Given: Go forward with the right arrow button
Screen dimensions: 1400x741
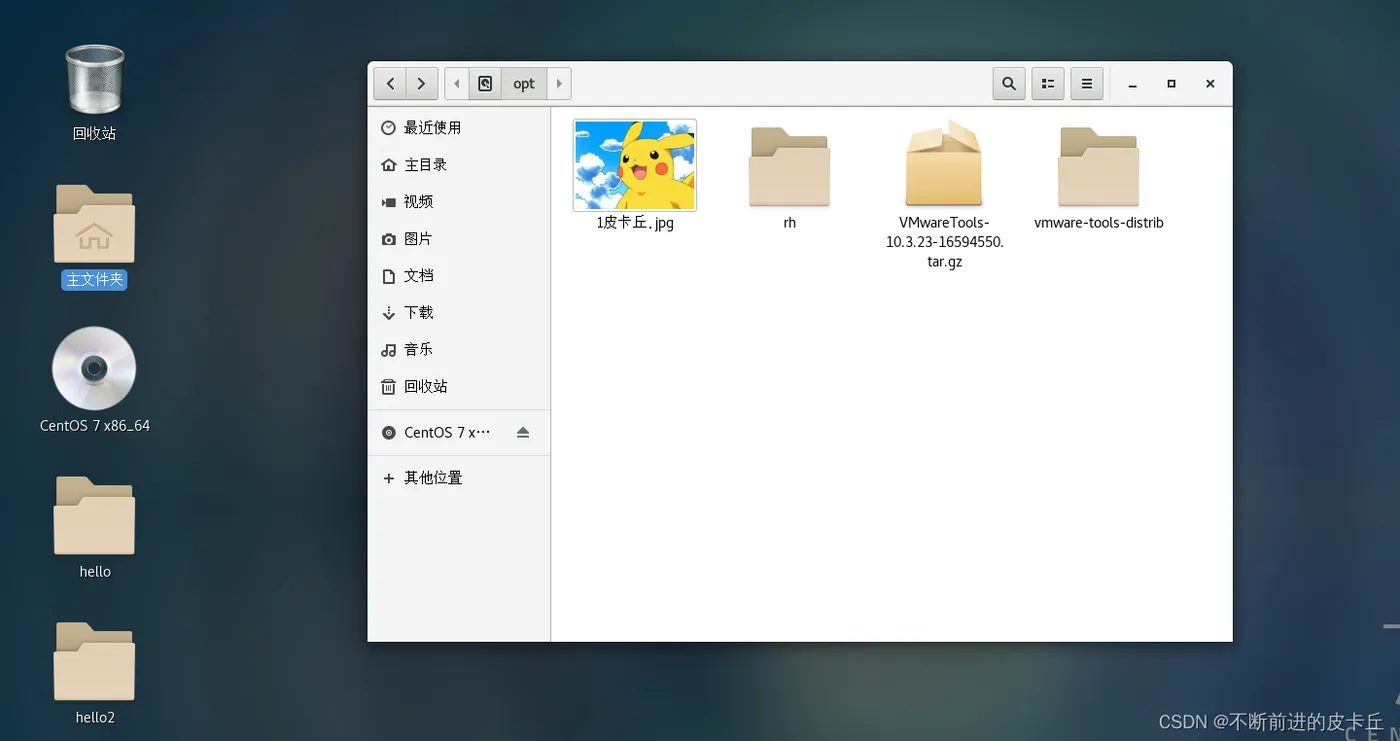Looking at the screenshot, I should [422, 84].
